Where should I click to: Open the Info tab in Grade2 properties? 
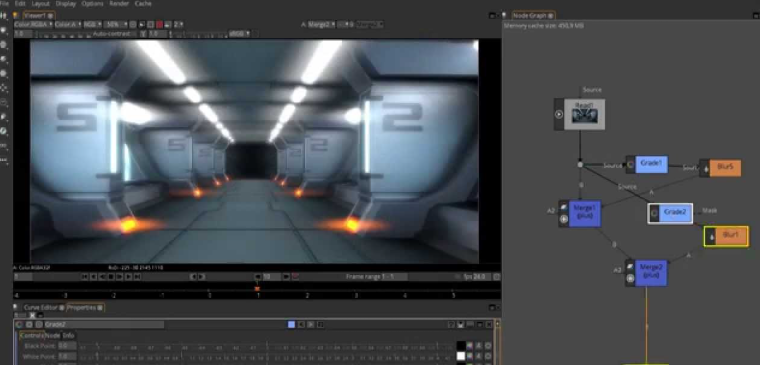[68, 335]
